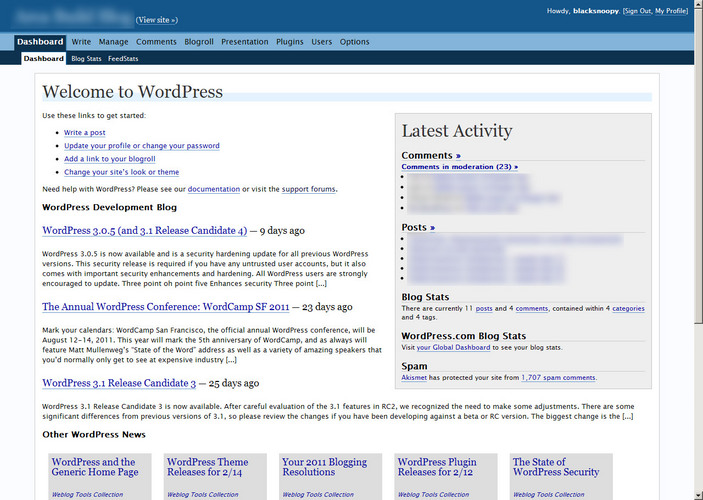Open Change your site's look or theme
703x500 pixels.
pyautogui.click(x=122, y=172)
